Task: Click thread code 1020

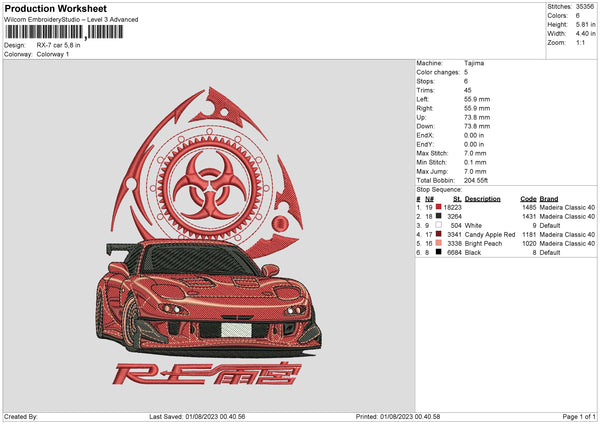Action: coord(529,243)
